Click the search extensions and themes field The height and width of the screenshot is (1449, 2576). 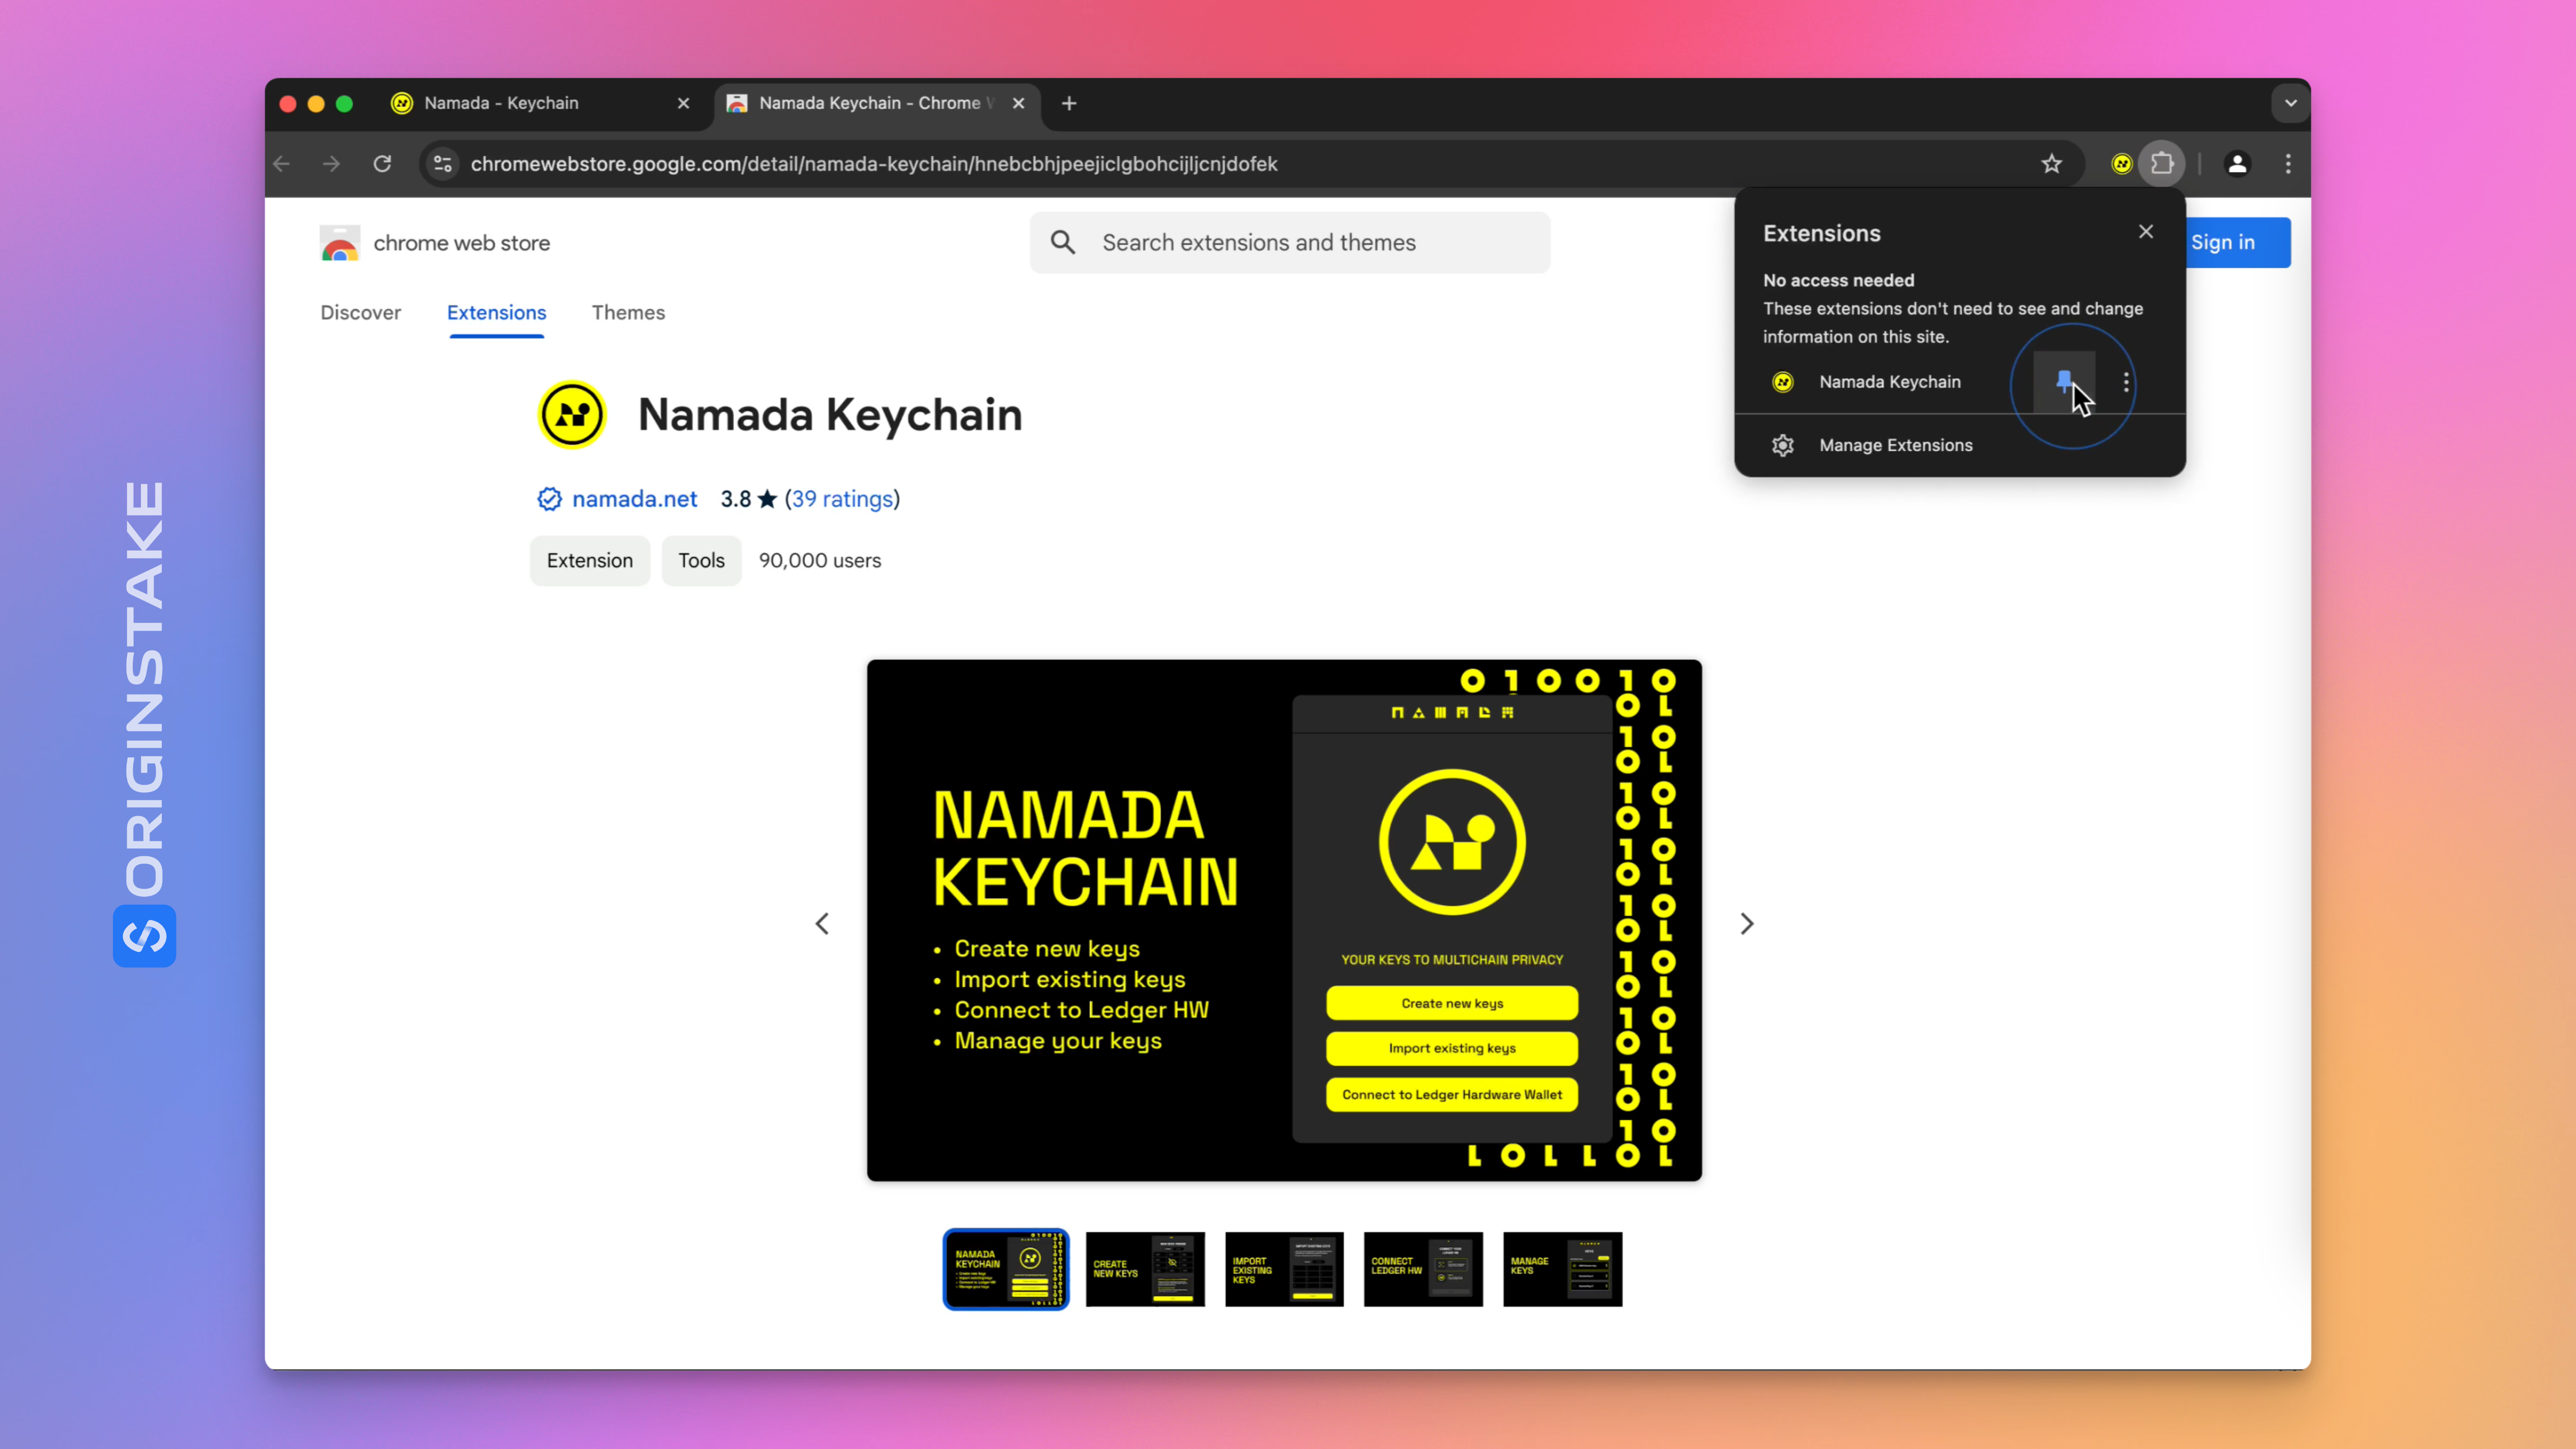click(1290, 242)
